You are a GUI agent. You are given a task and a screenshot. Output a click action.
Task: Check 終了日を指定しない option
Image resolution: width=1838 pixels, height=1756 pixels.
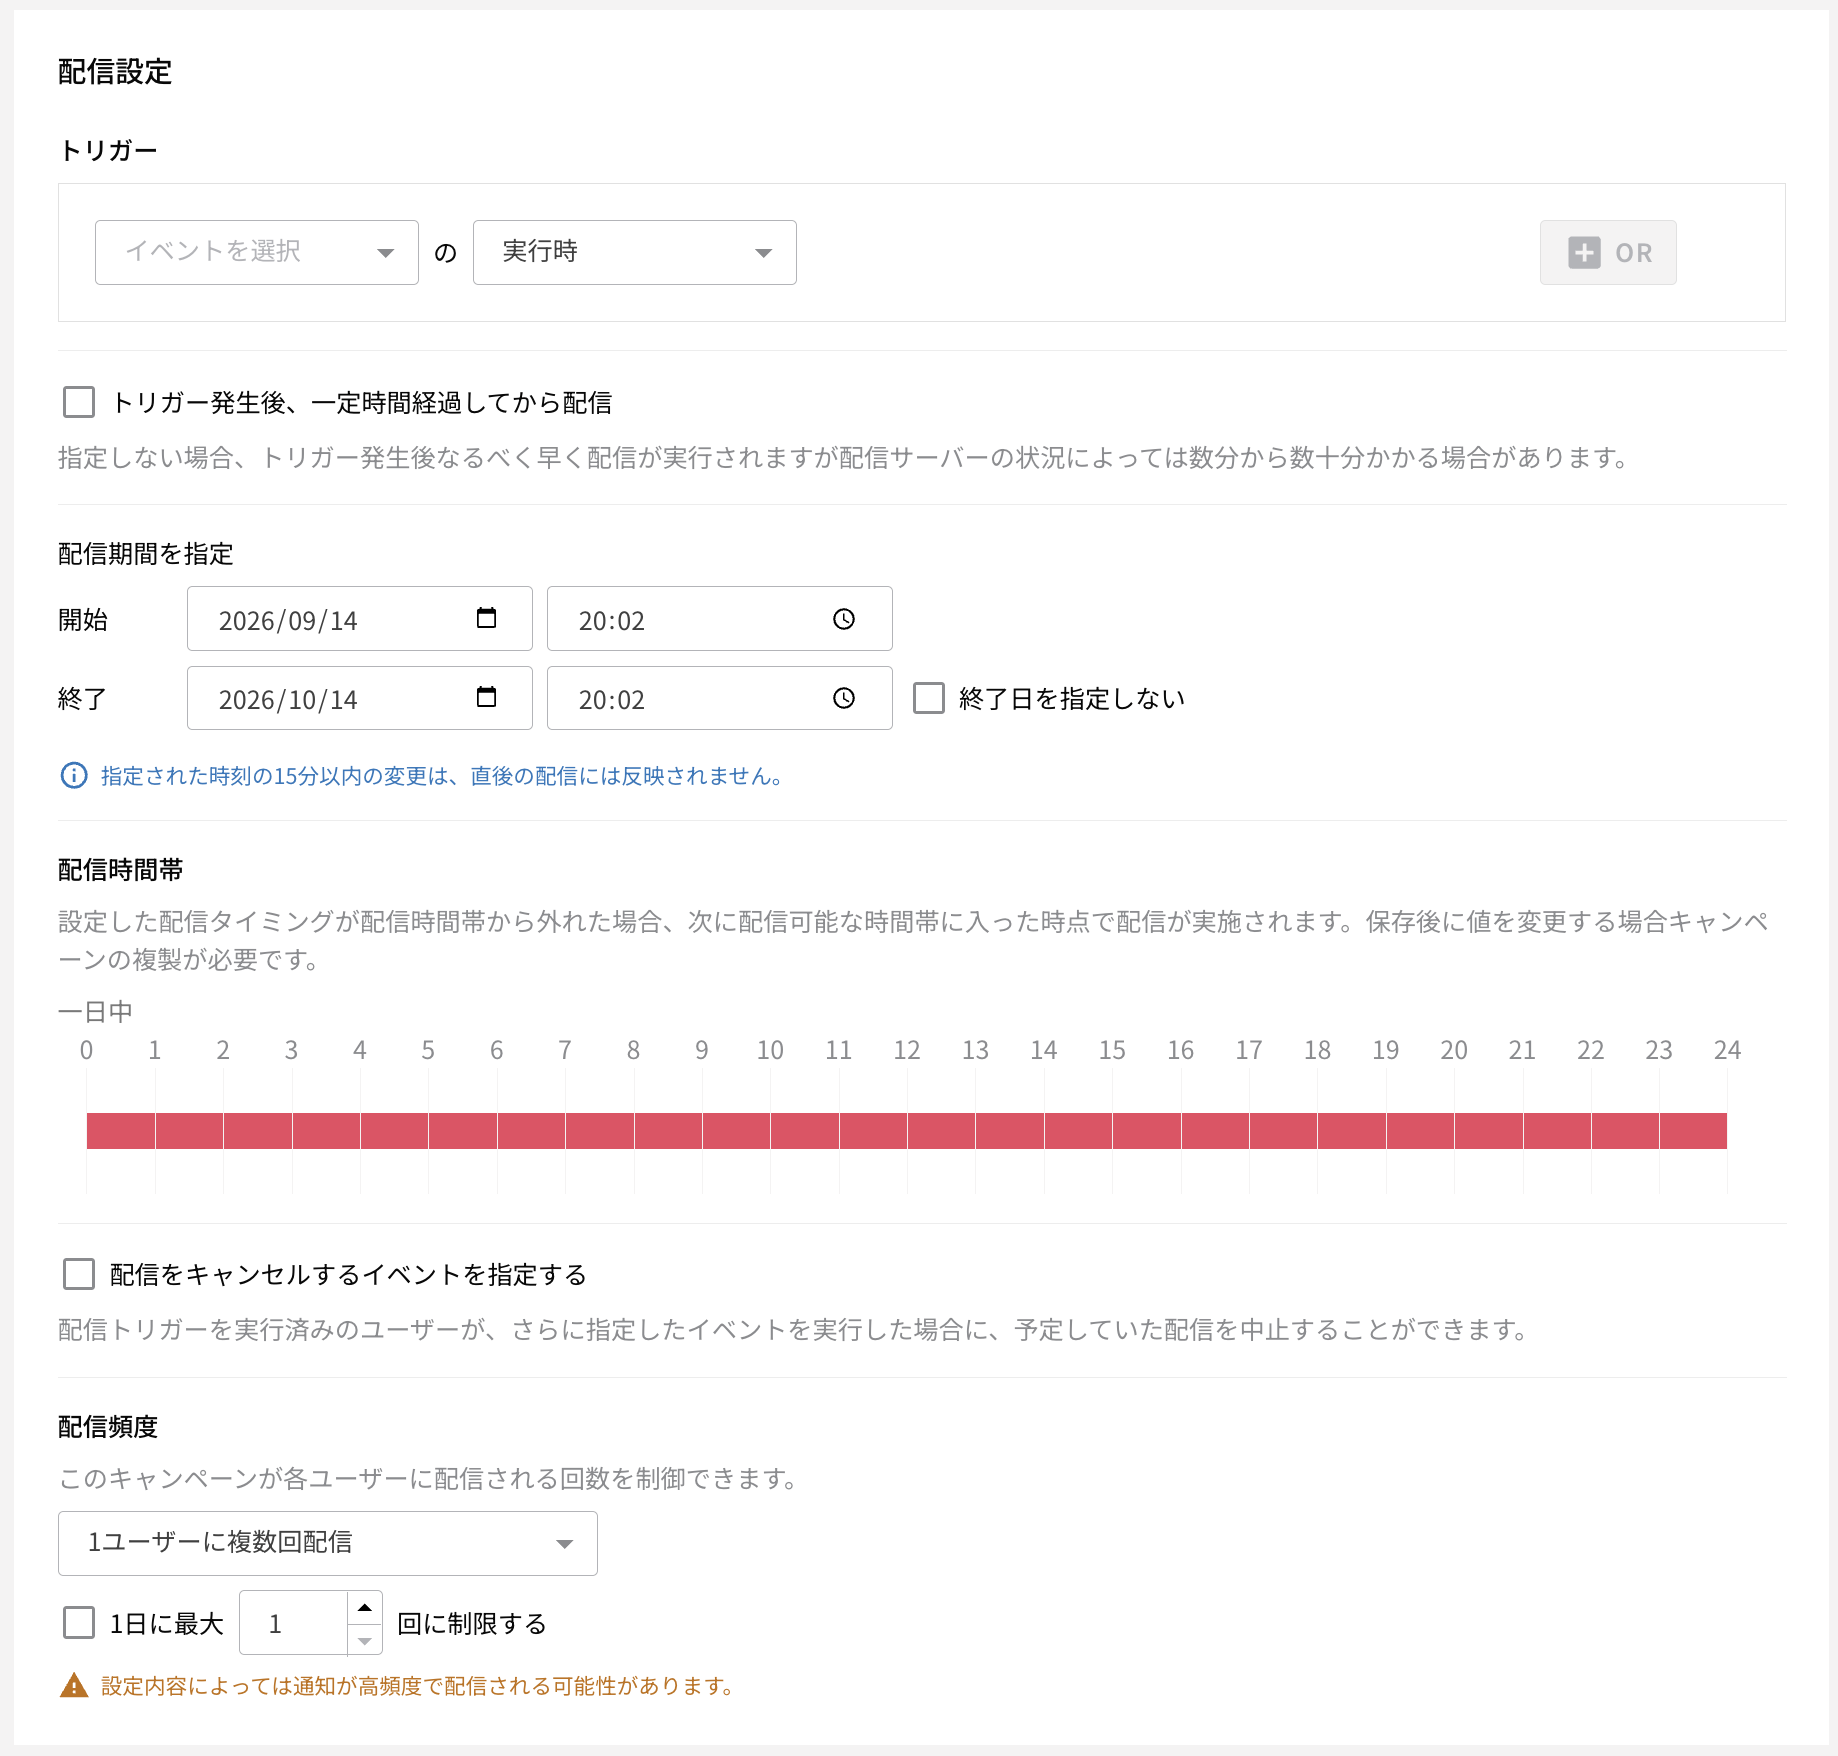point(929,698)
